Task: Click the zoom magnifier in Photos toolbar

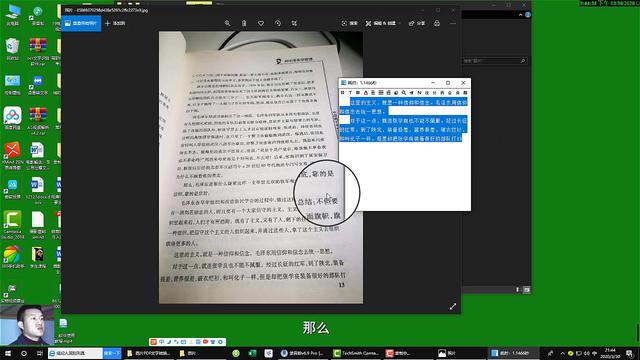Action: click(227, 23)
